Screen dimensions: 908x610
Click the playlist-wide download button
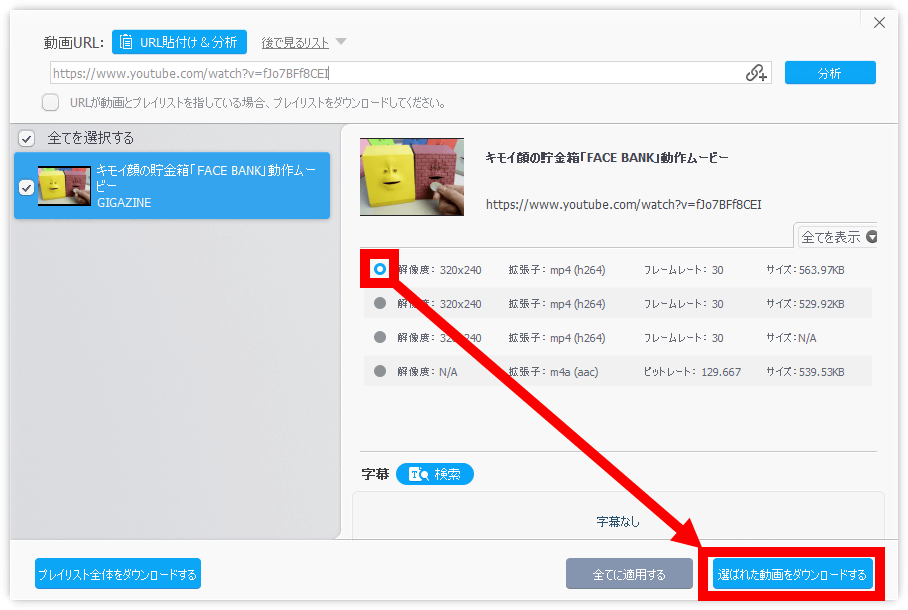coord(118,575)
